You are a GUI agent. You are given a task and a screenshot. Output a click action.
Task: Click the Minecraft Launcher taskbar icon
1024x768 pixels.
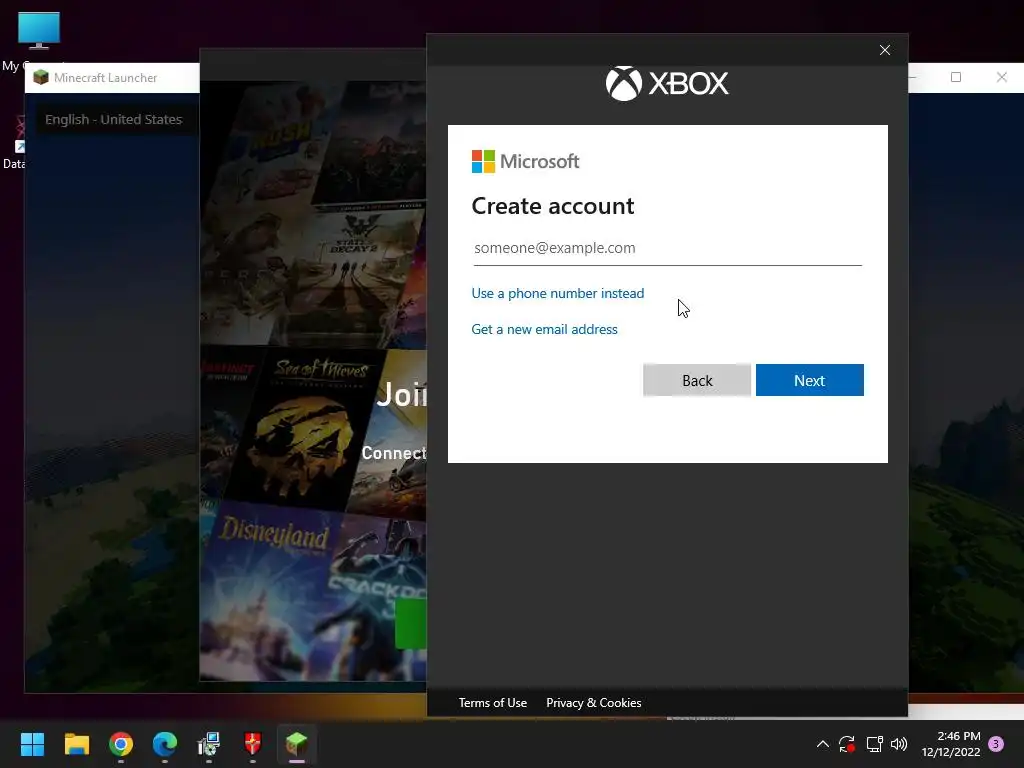pos(297,744)
